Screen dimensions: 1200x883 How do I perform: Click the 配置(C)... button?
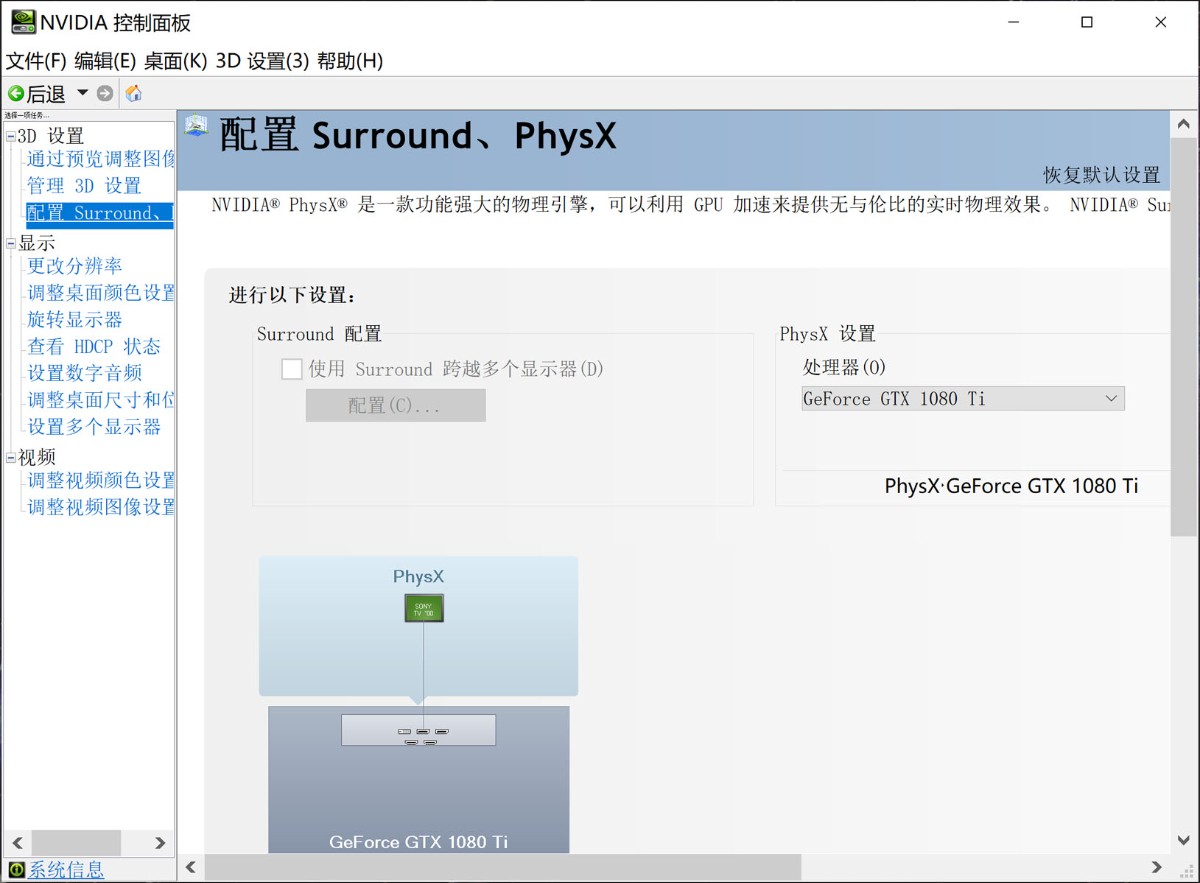click(396, 405)
